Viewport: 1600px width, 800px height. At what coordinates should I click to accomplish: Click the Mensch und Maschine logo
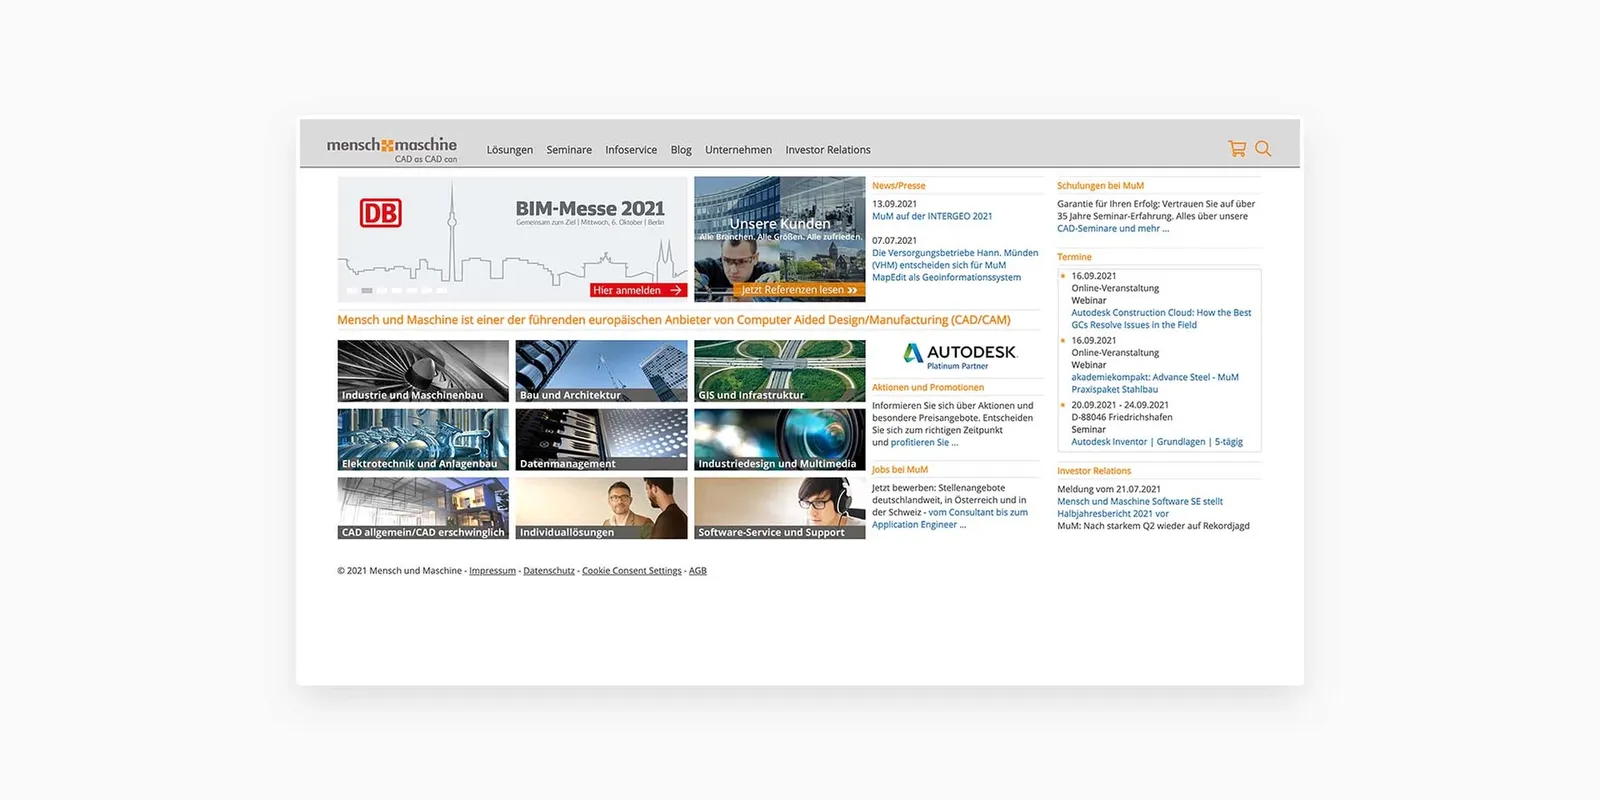tap(392, 149)
